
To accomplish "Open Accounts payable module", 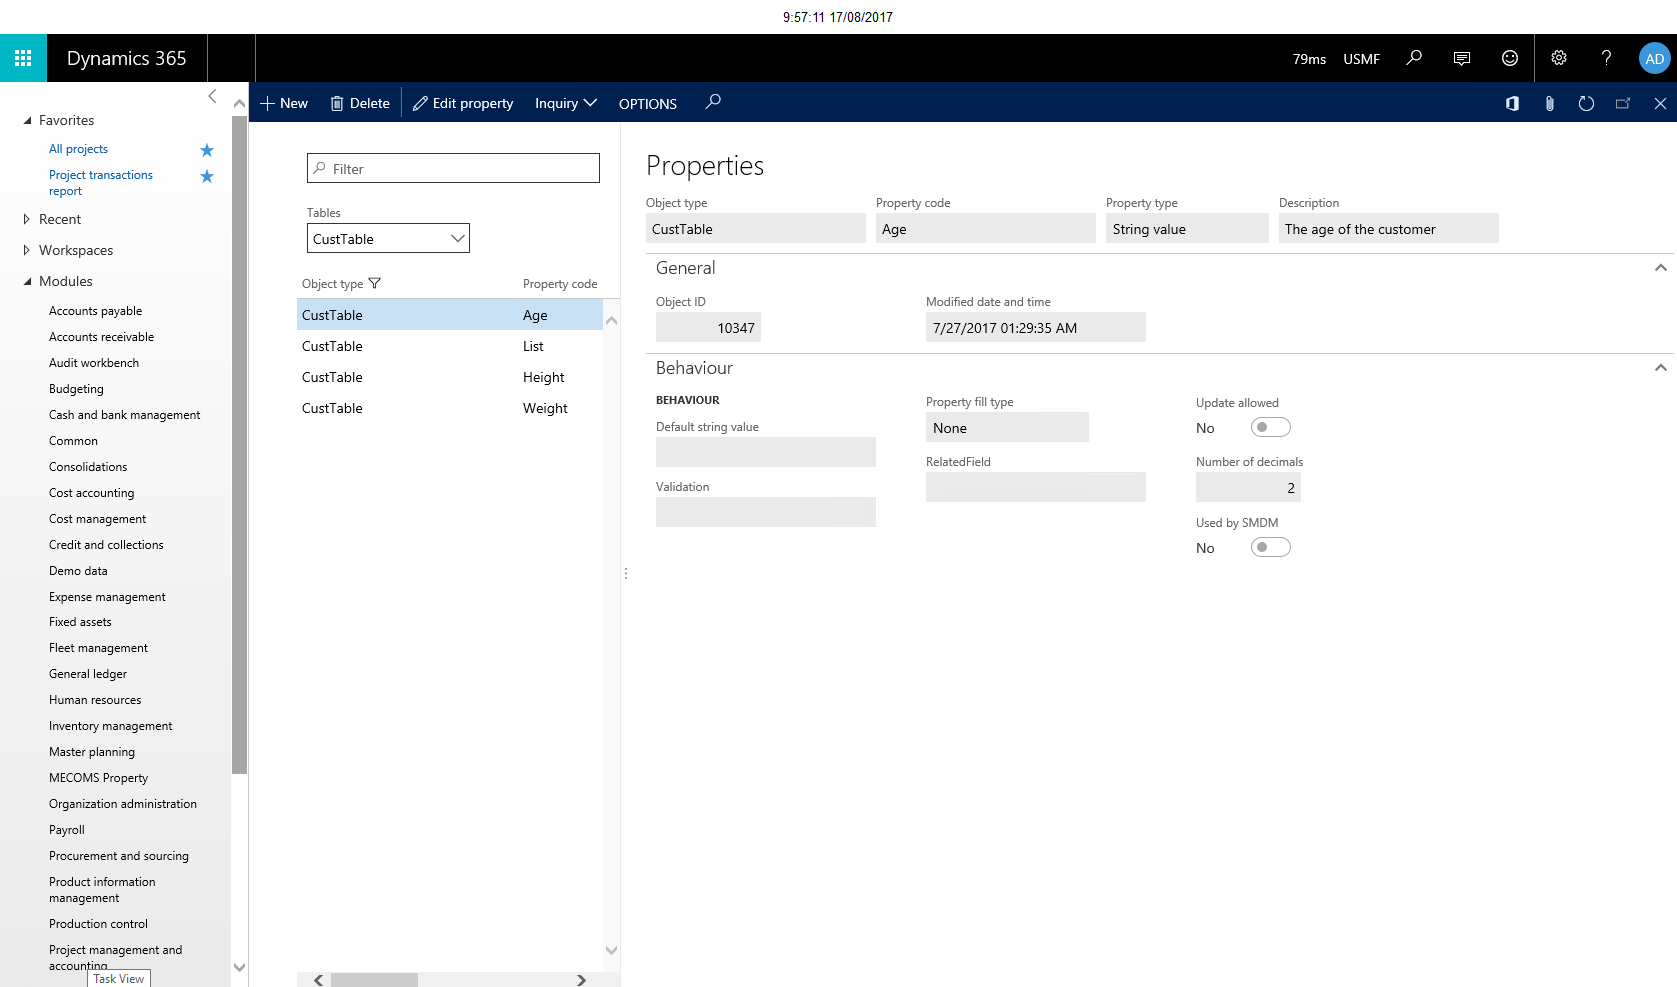I will [x=95, y=311].
